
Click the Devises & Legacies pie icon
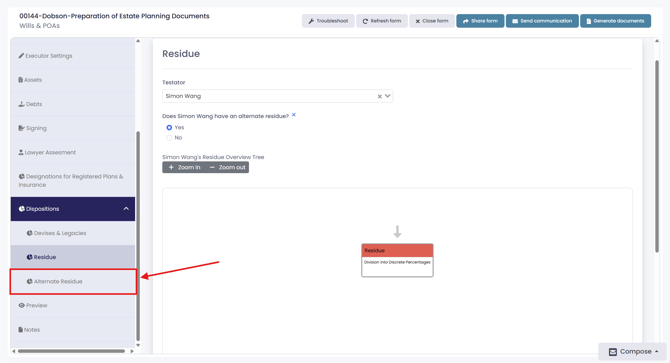point(29,233)
